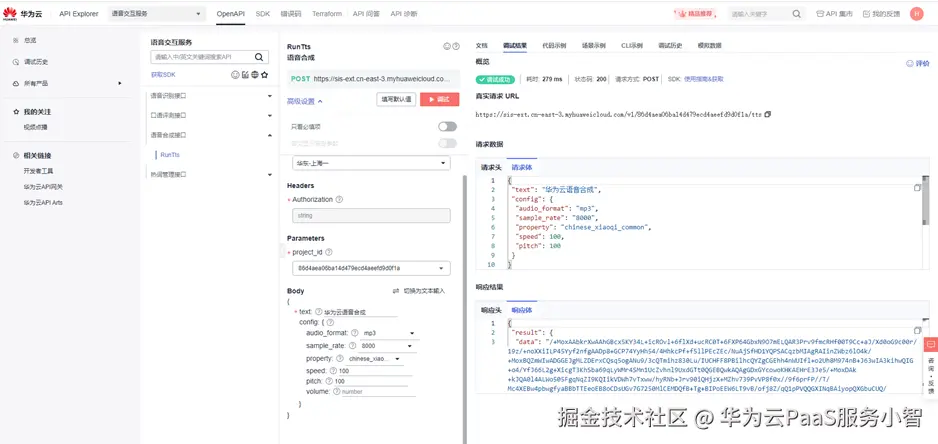Click 切换为文本输入 toggle link
Screen dimensions: 938x444
click(x=419, y=291)
